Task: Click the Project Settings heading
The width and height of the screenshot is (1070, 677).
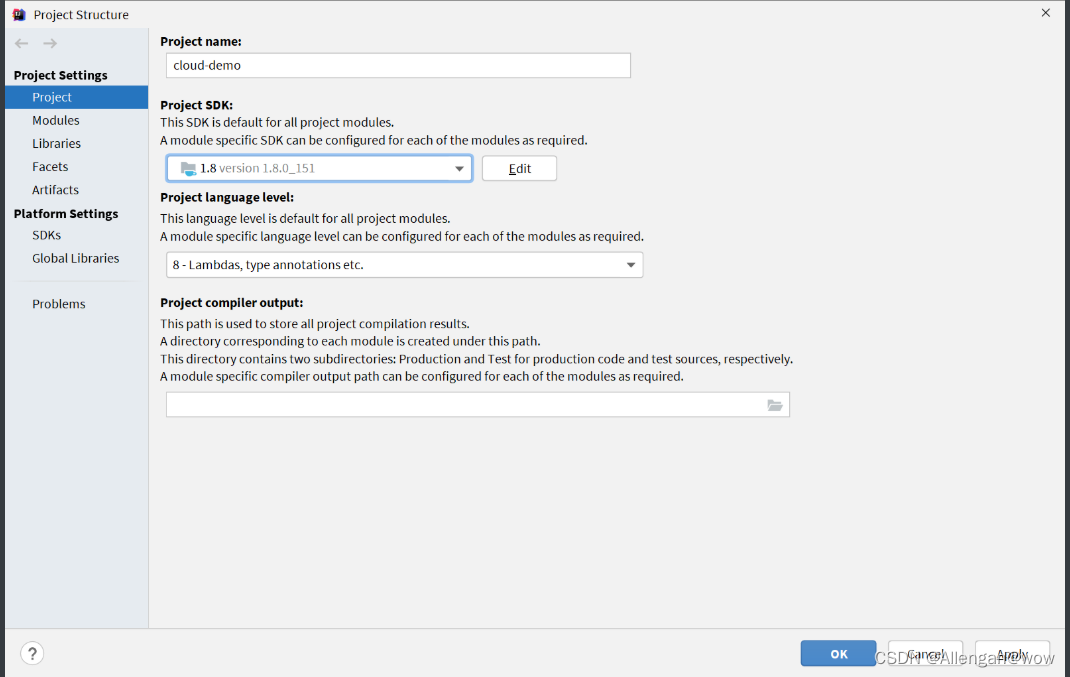Action: click(x=61, y=75)
